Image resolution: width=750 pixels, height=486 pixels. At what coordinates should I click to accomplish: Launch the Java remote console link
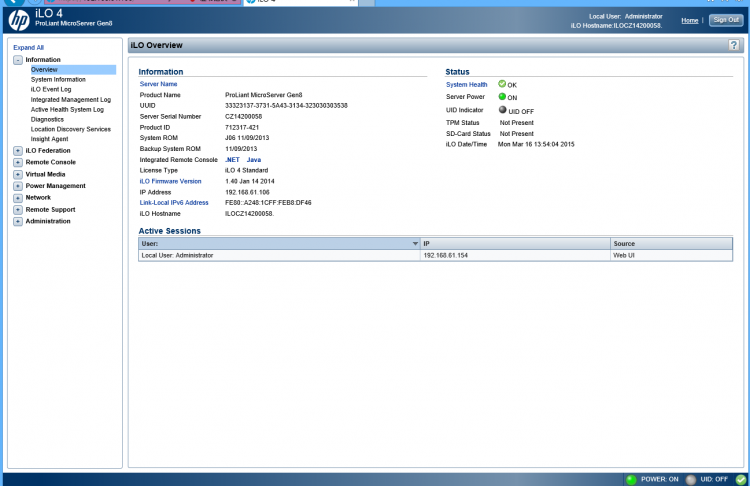pyautogui.click(x=254, y=160)
